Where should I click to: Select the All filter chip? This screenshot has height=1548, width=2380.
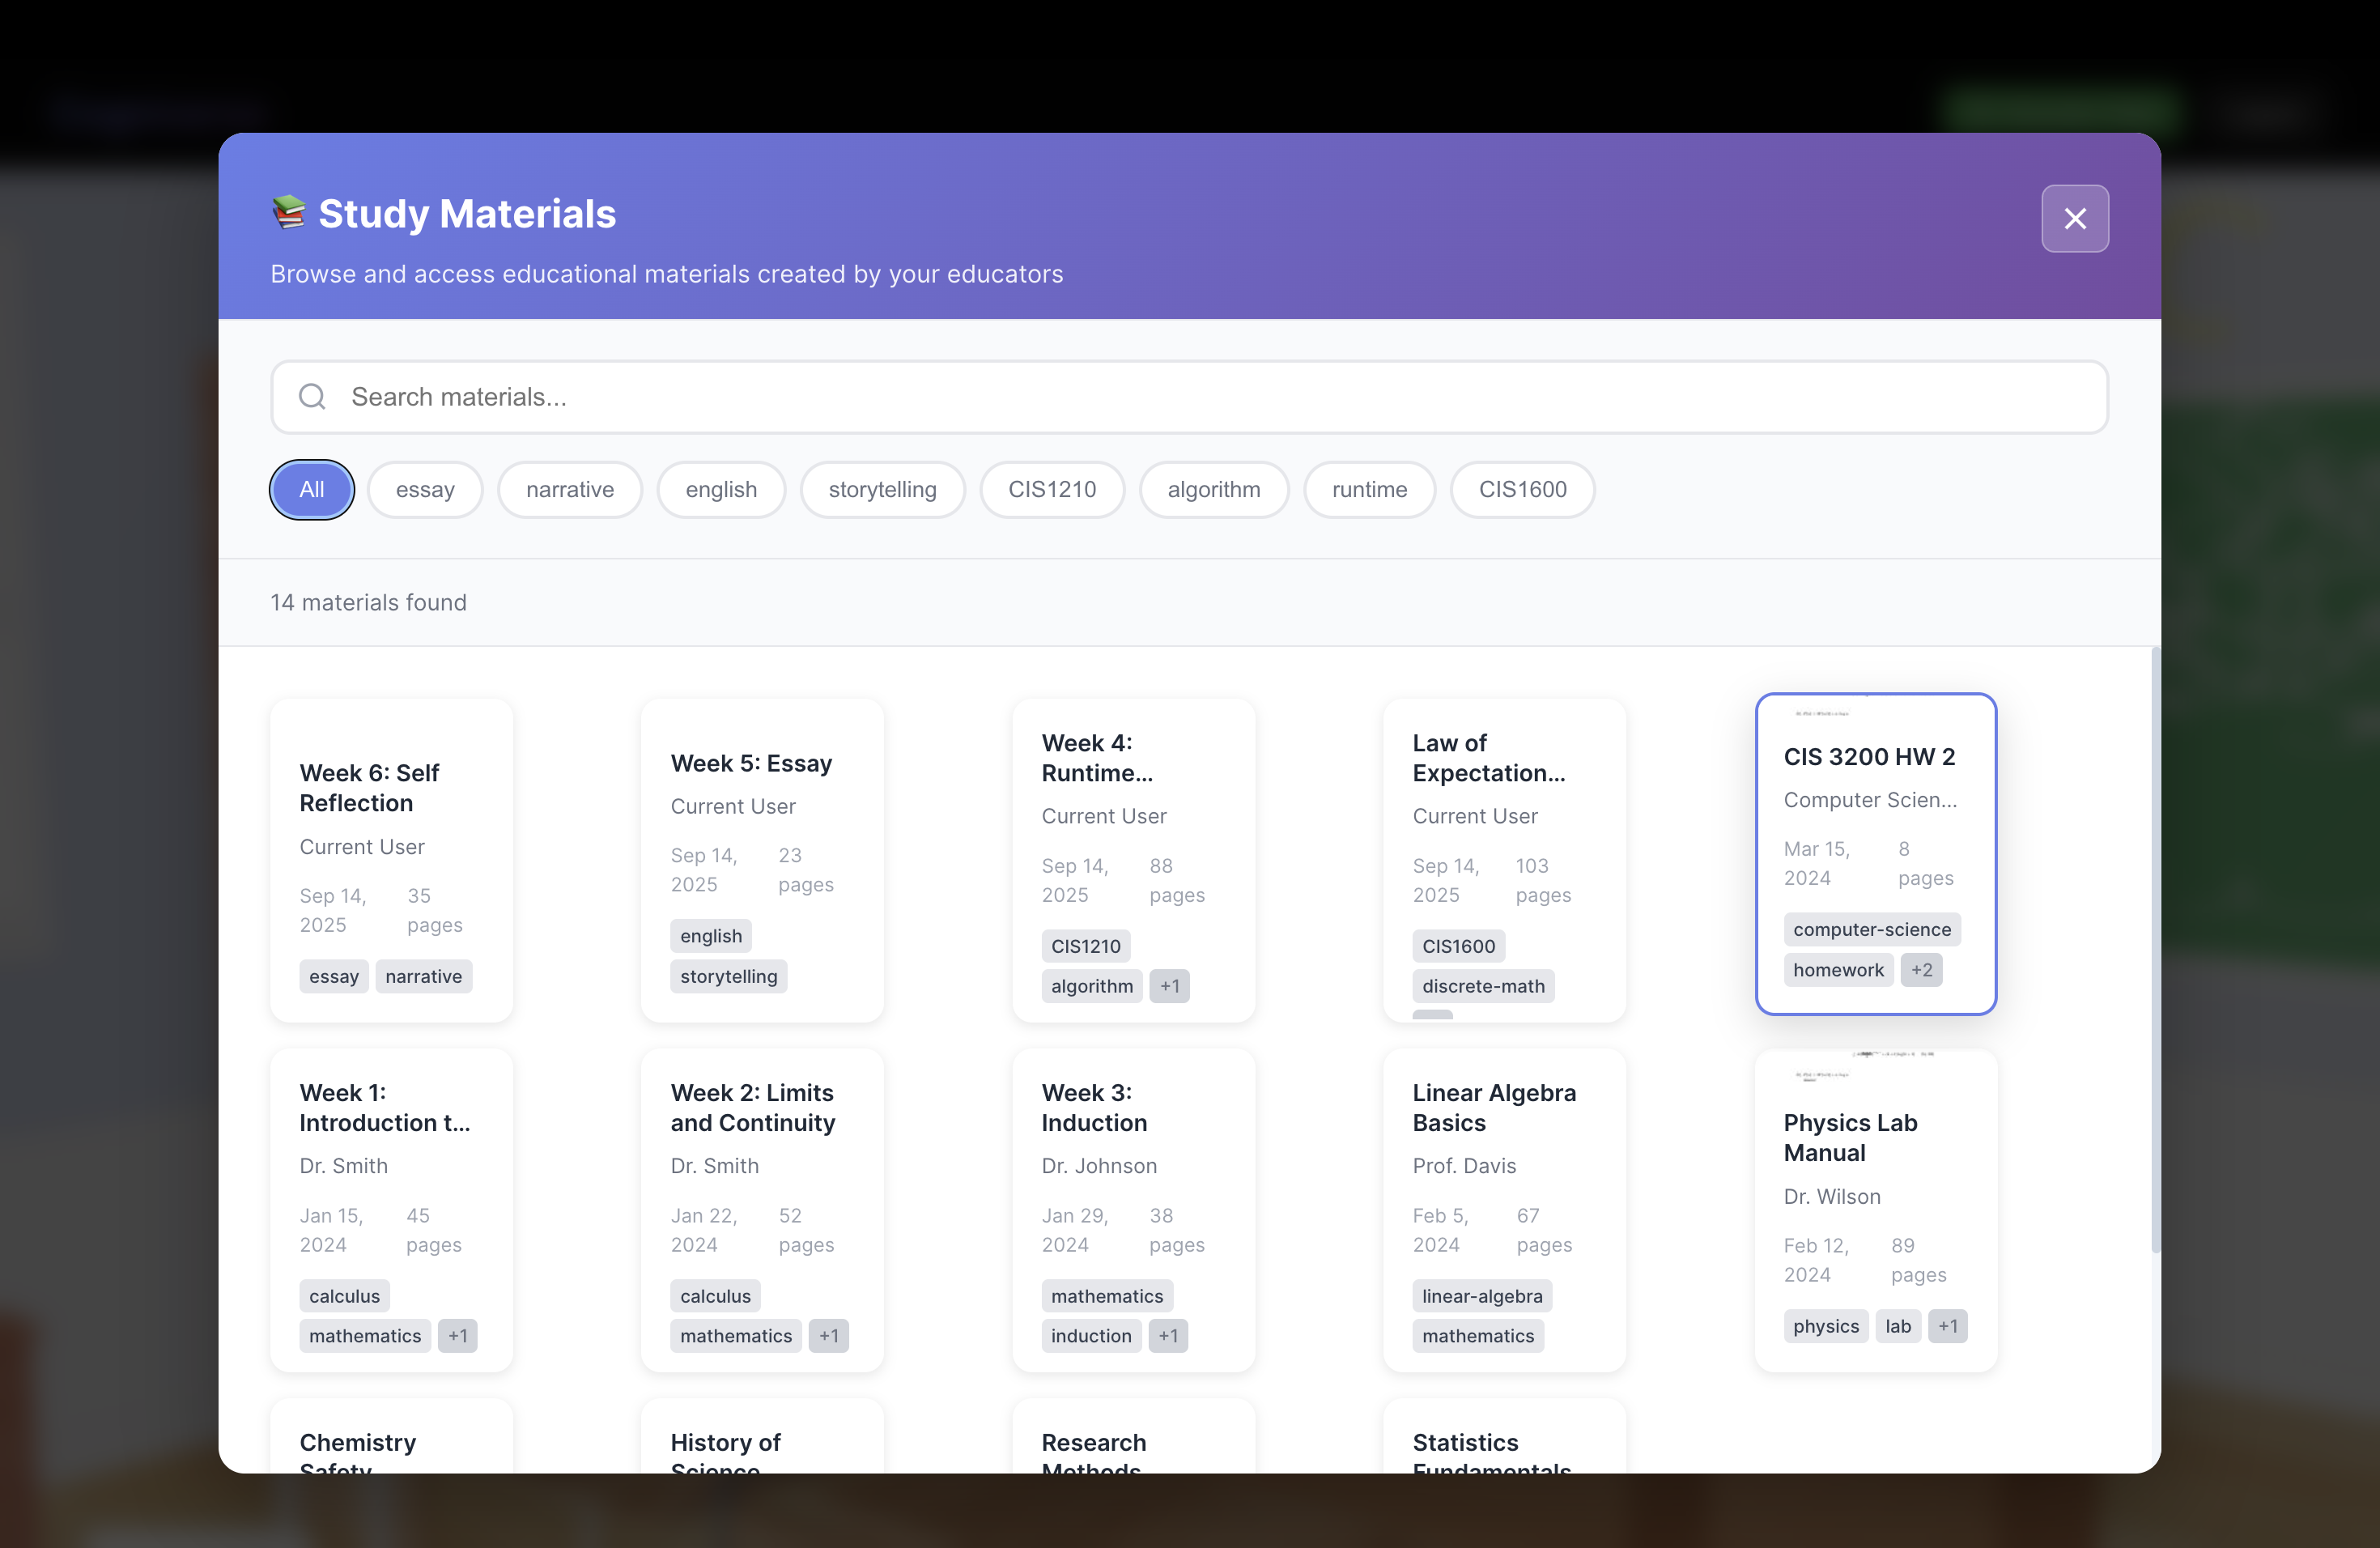click(311, 489)
